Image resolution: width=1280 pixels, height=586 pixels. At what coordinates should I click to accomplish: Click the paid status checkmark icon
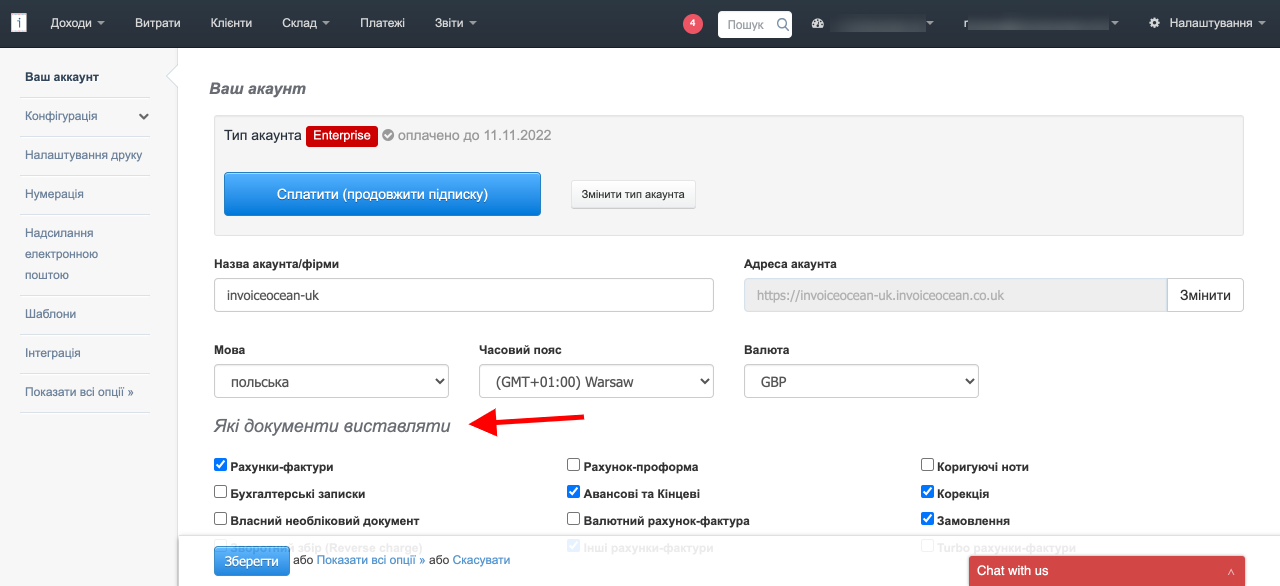coord(388,135)
